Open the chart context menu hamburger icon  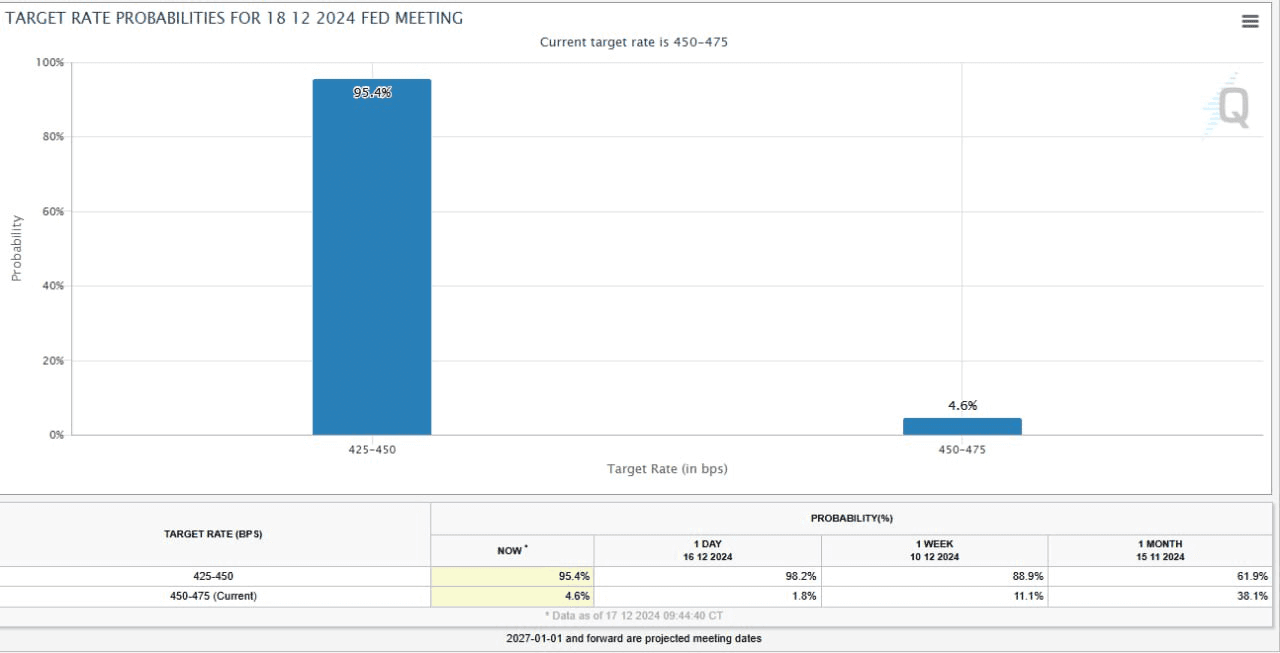(1250, 21)
